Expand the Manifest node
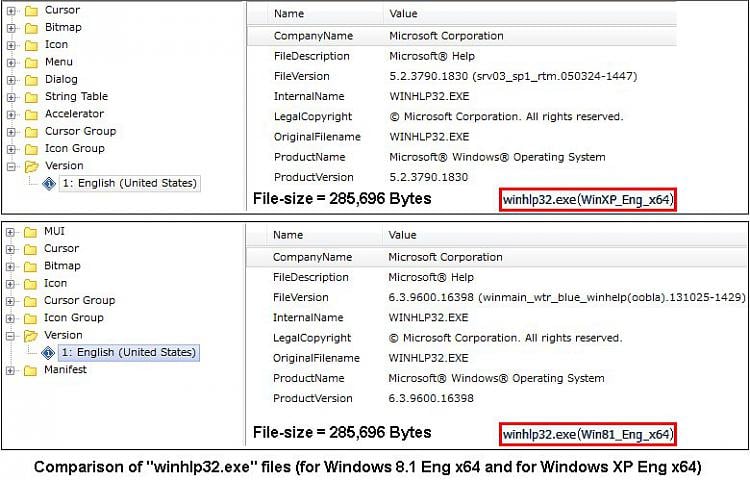 click(10, 371)
